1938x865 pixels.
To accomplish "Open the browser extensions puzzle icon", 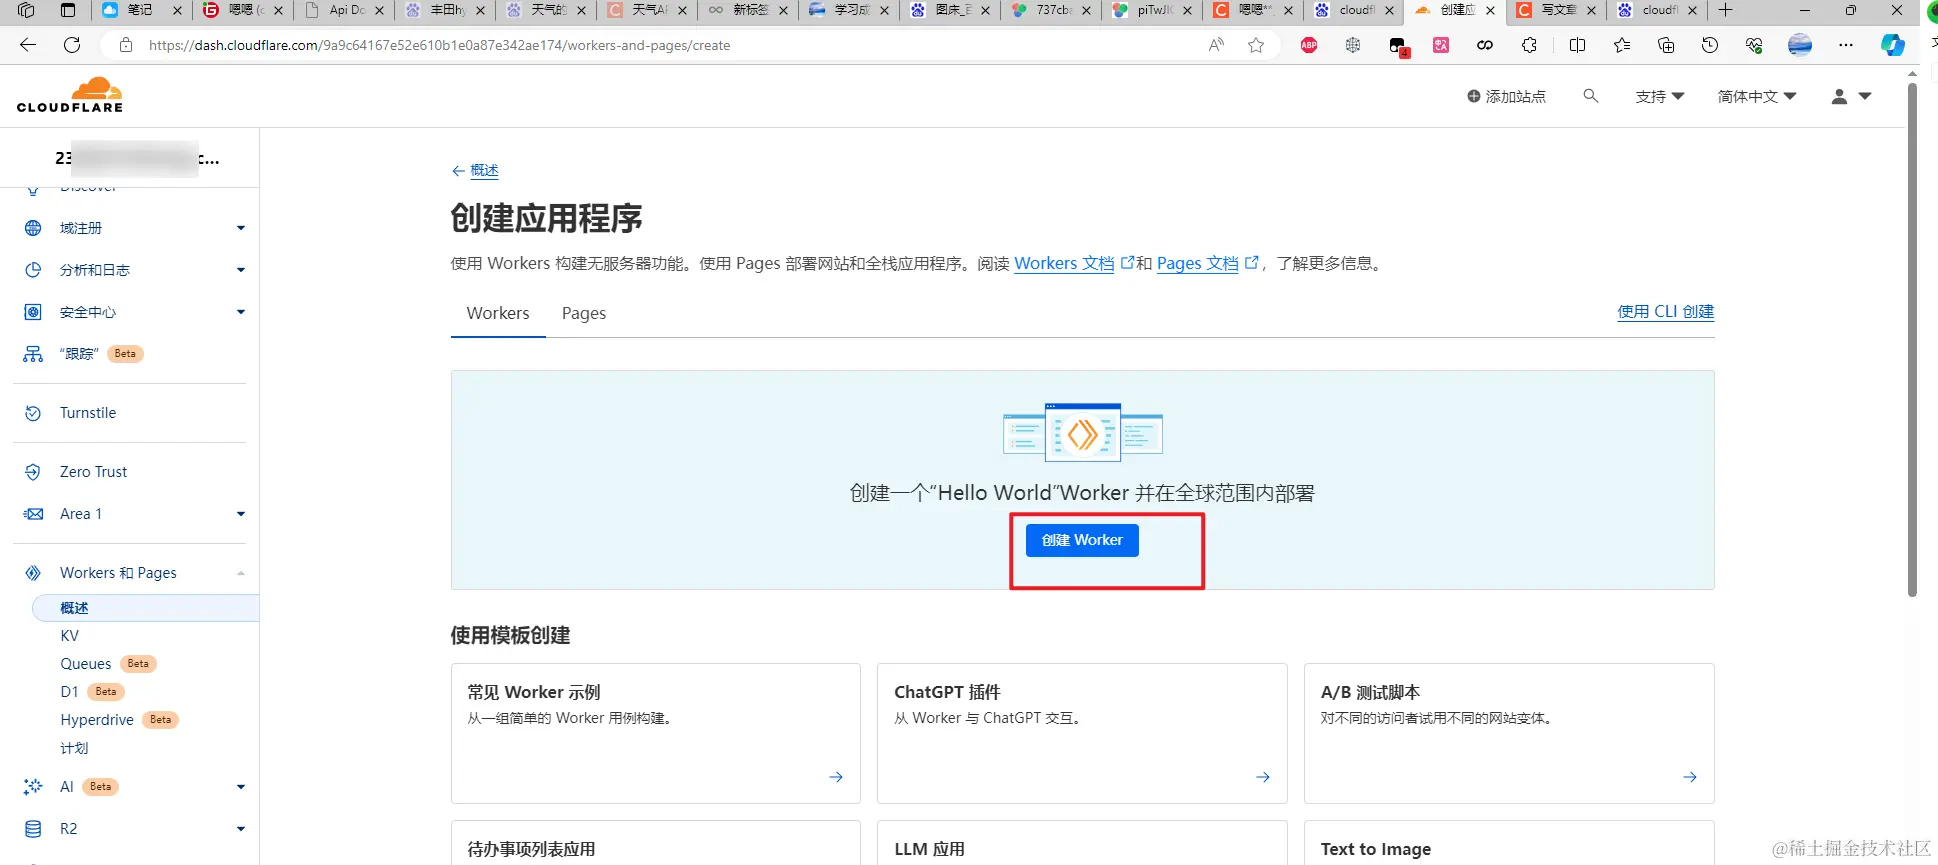I will [x=1529, y=45].
